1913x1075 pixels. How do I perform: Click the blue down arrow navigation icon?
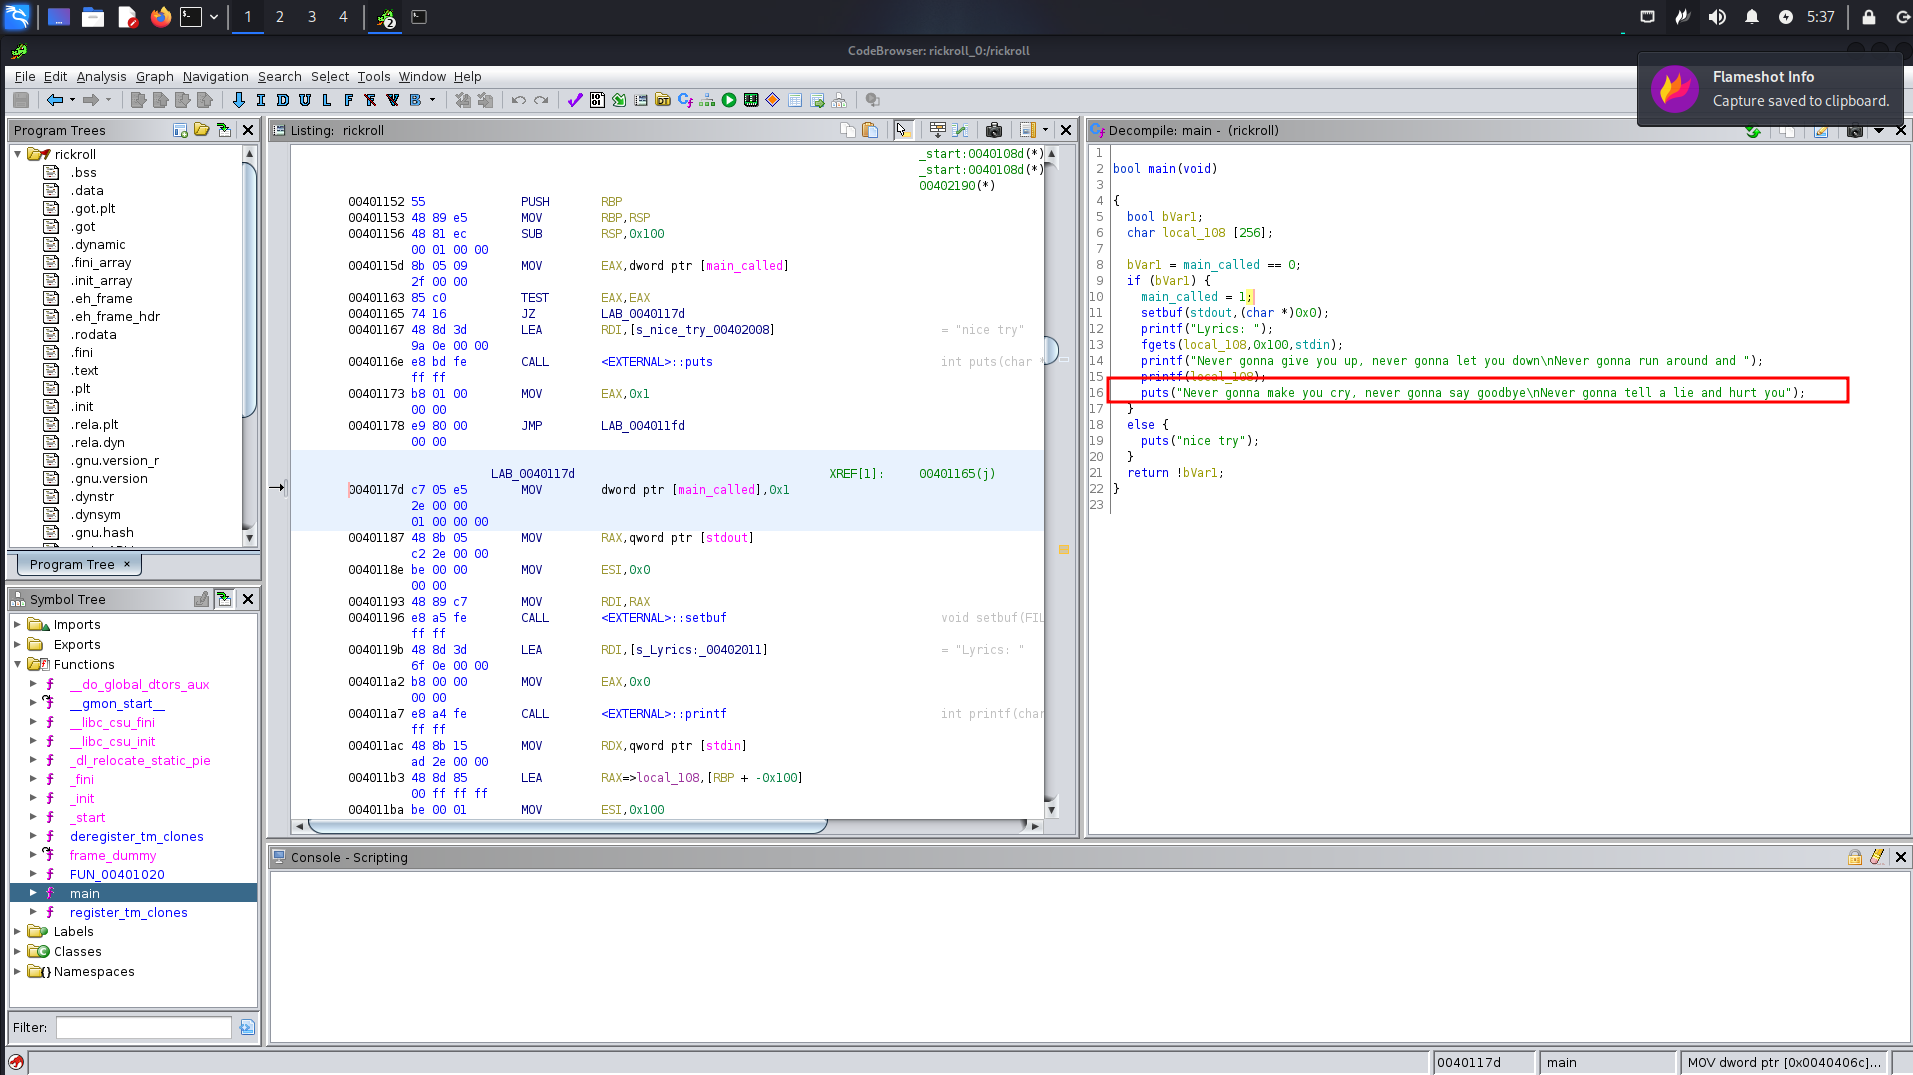[x=238, y=100]
